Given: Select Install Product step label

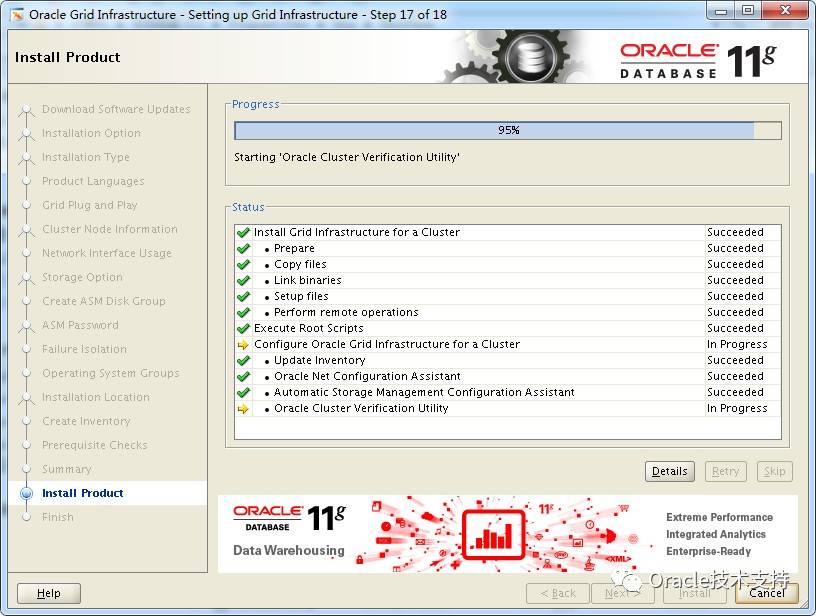Looking at the screenshot, I should pos(83,493).
